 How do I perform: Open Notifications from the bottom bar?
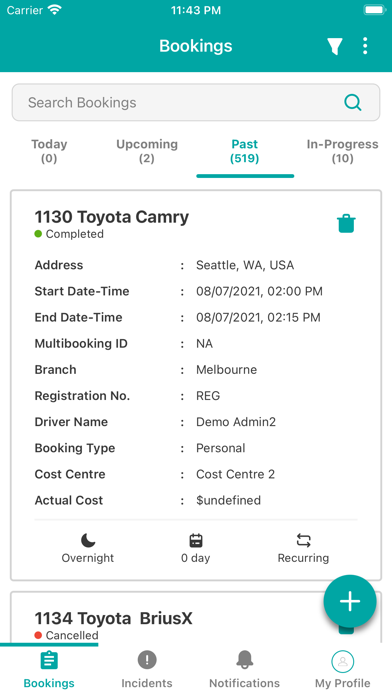(245, 669)
